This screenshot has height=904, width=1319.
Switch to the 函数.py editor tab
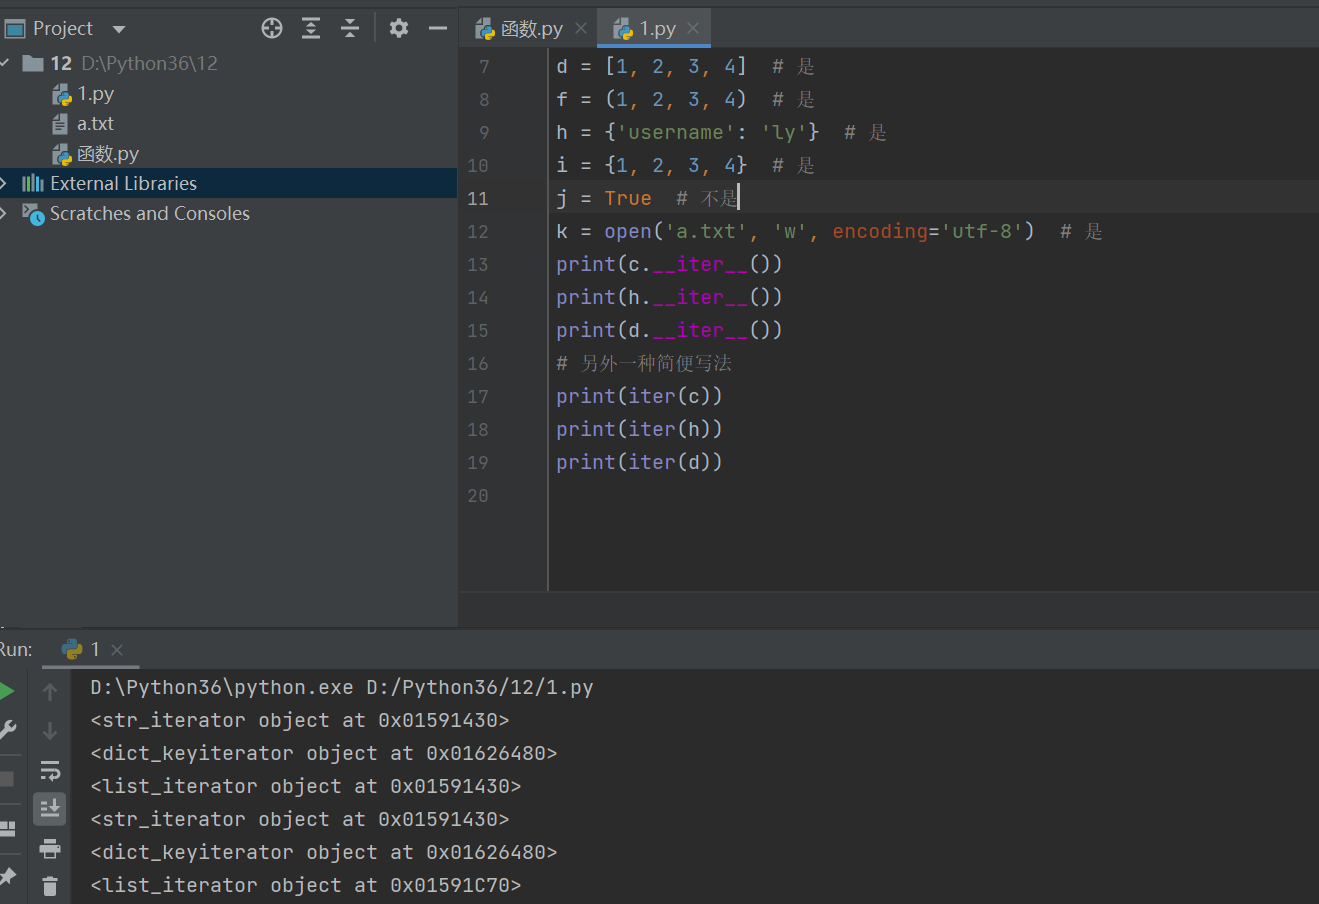[530, 29]
